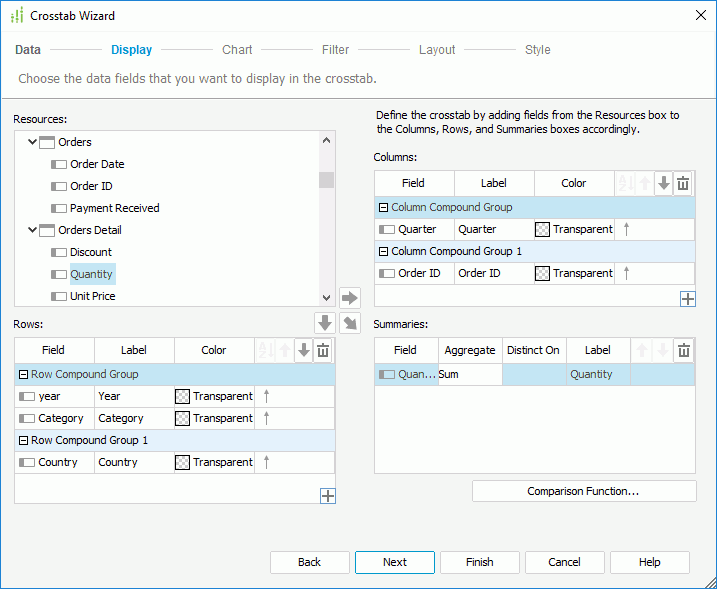Move column field down with arrow icon
Screen dimensions: 717x589
point(663,183)
